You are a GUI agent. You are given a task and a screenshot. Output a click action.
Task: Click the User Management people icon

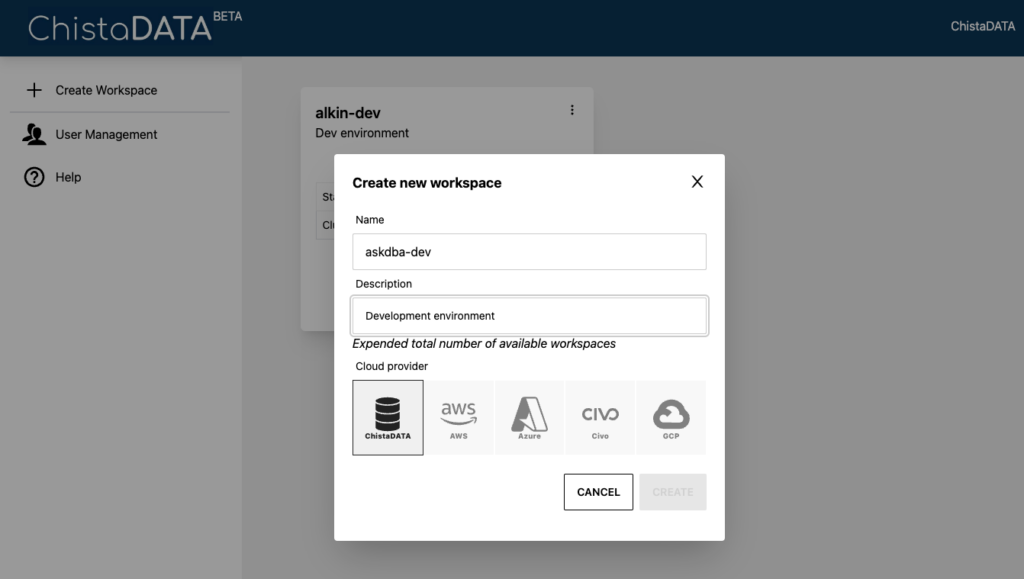(34, 134)
